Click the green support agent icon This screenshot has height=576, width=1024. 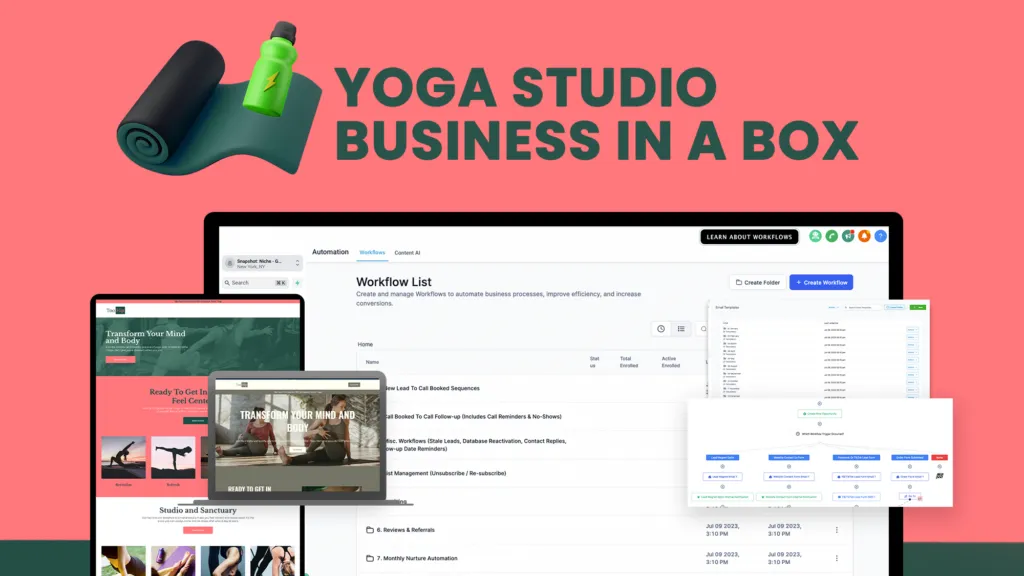[x=815, y=236]
